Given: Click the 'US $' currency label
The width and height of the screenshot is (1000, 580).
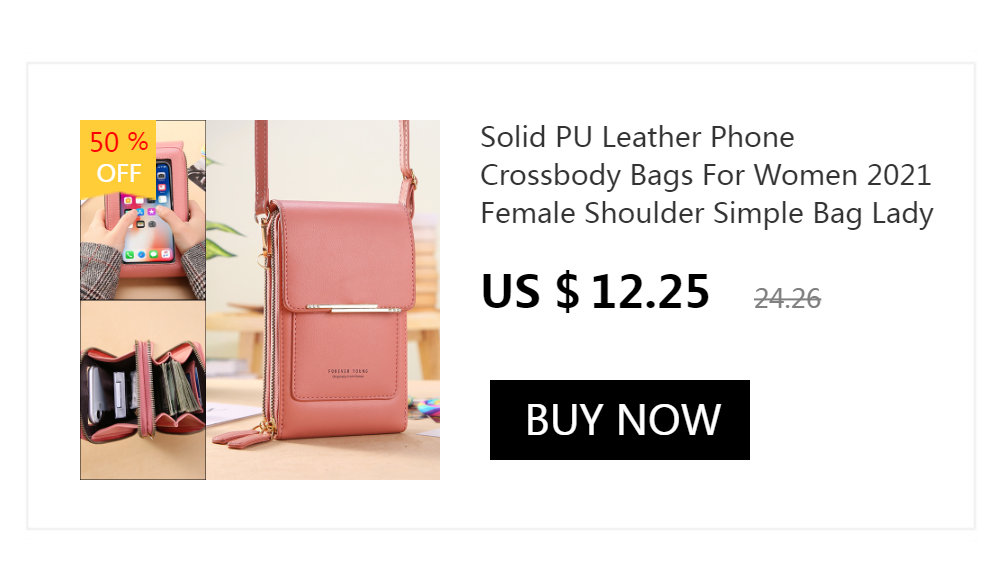Looking at the screenshot, I should (530, 292).
